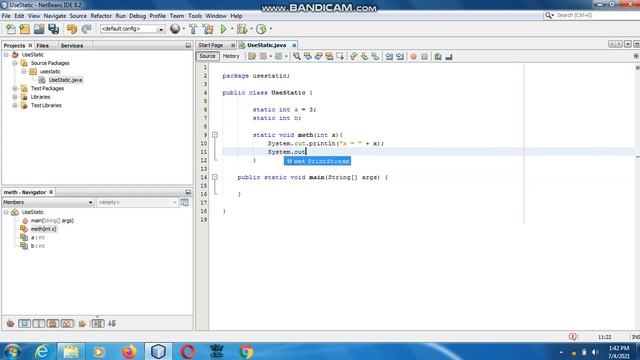Click the Find Selection magnifier icon
The width and height of the screenshot is (640, 360).
pos(297,56)
